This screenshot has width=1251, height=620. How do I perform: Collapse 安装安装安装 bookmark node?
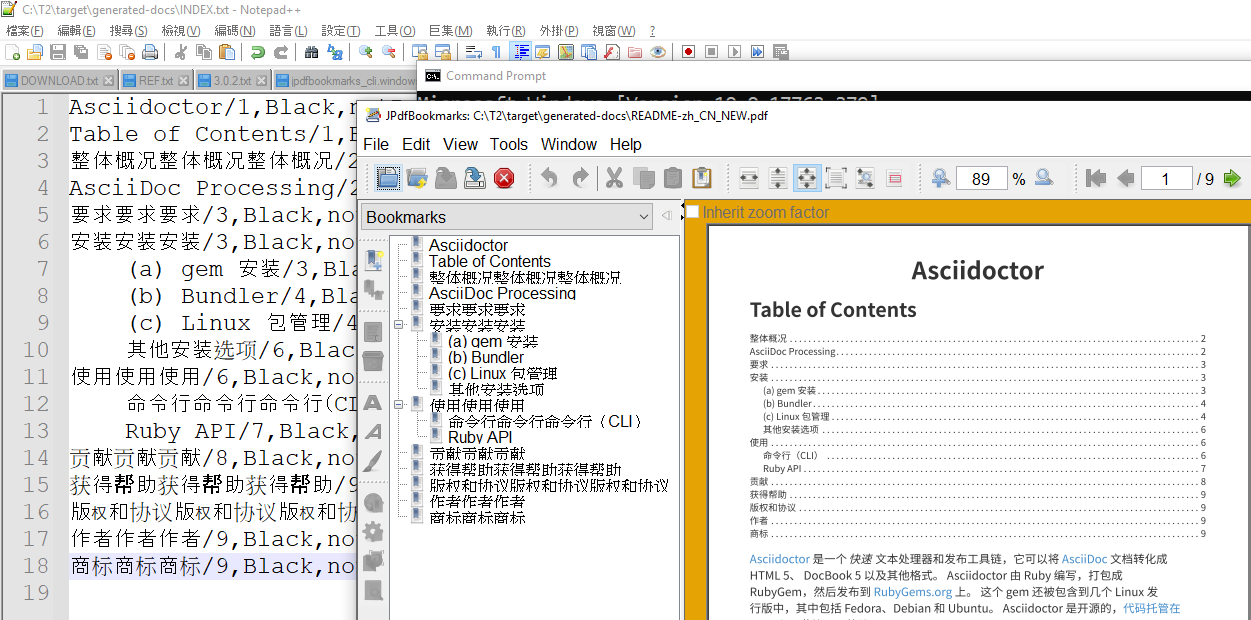coord(399,325)
